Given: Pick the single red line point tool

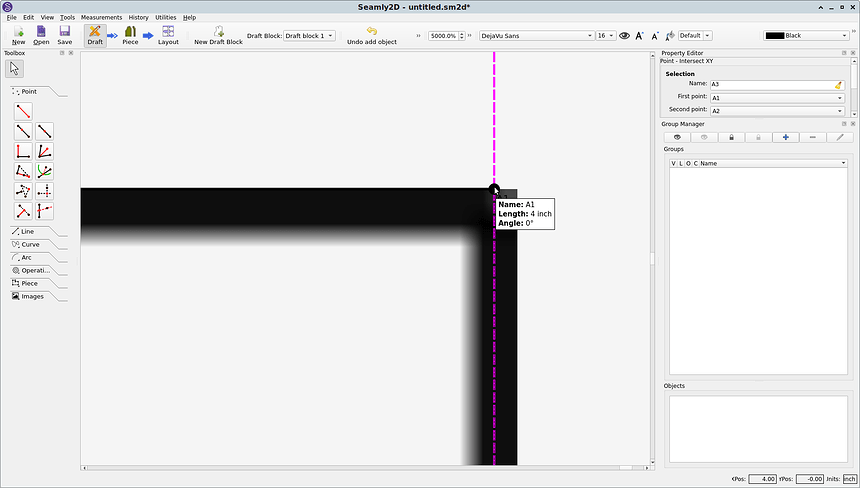Looking at the screenshot, I should pos(23,111).
